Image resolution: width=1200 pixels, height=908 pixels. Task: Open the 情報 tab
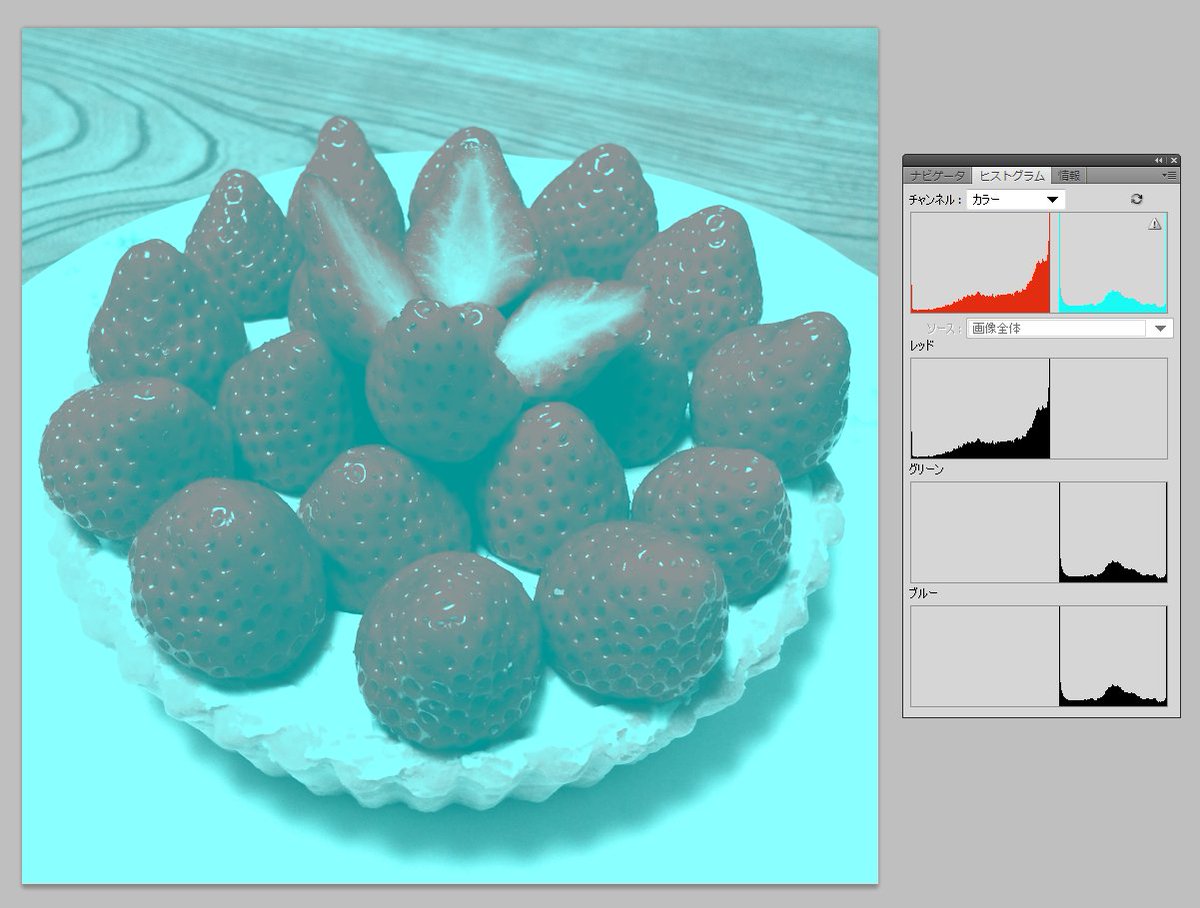tap(1069, 175)
